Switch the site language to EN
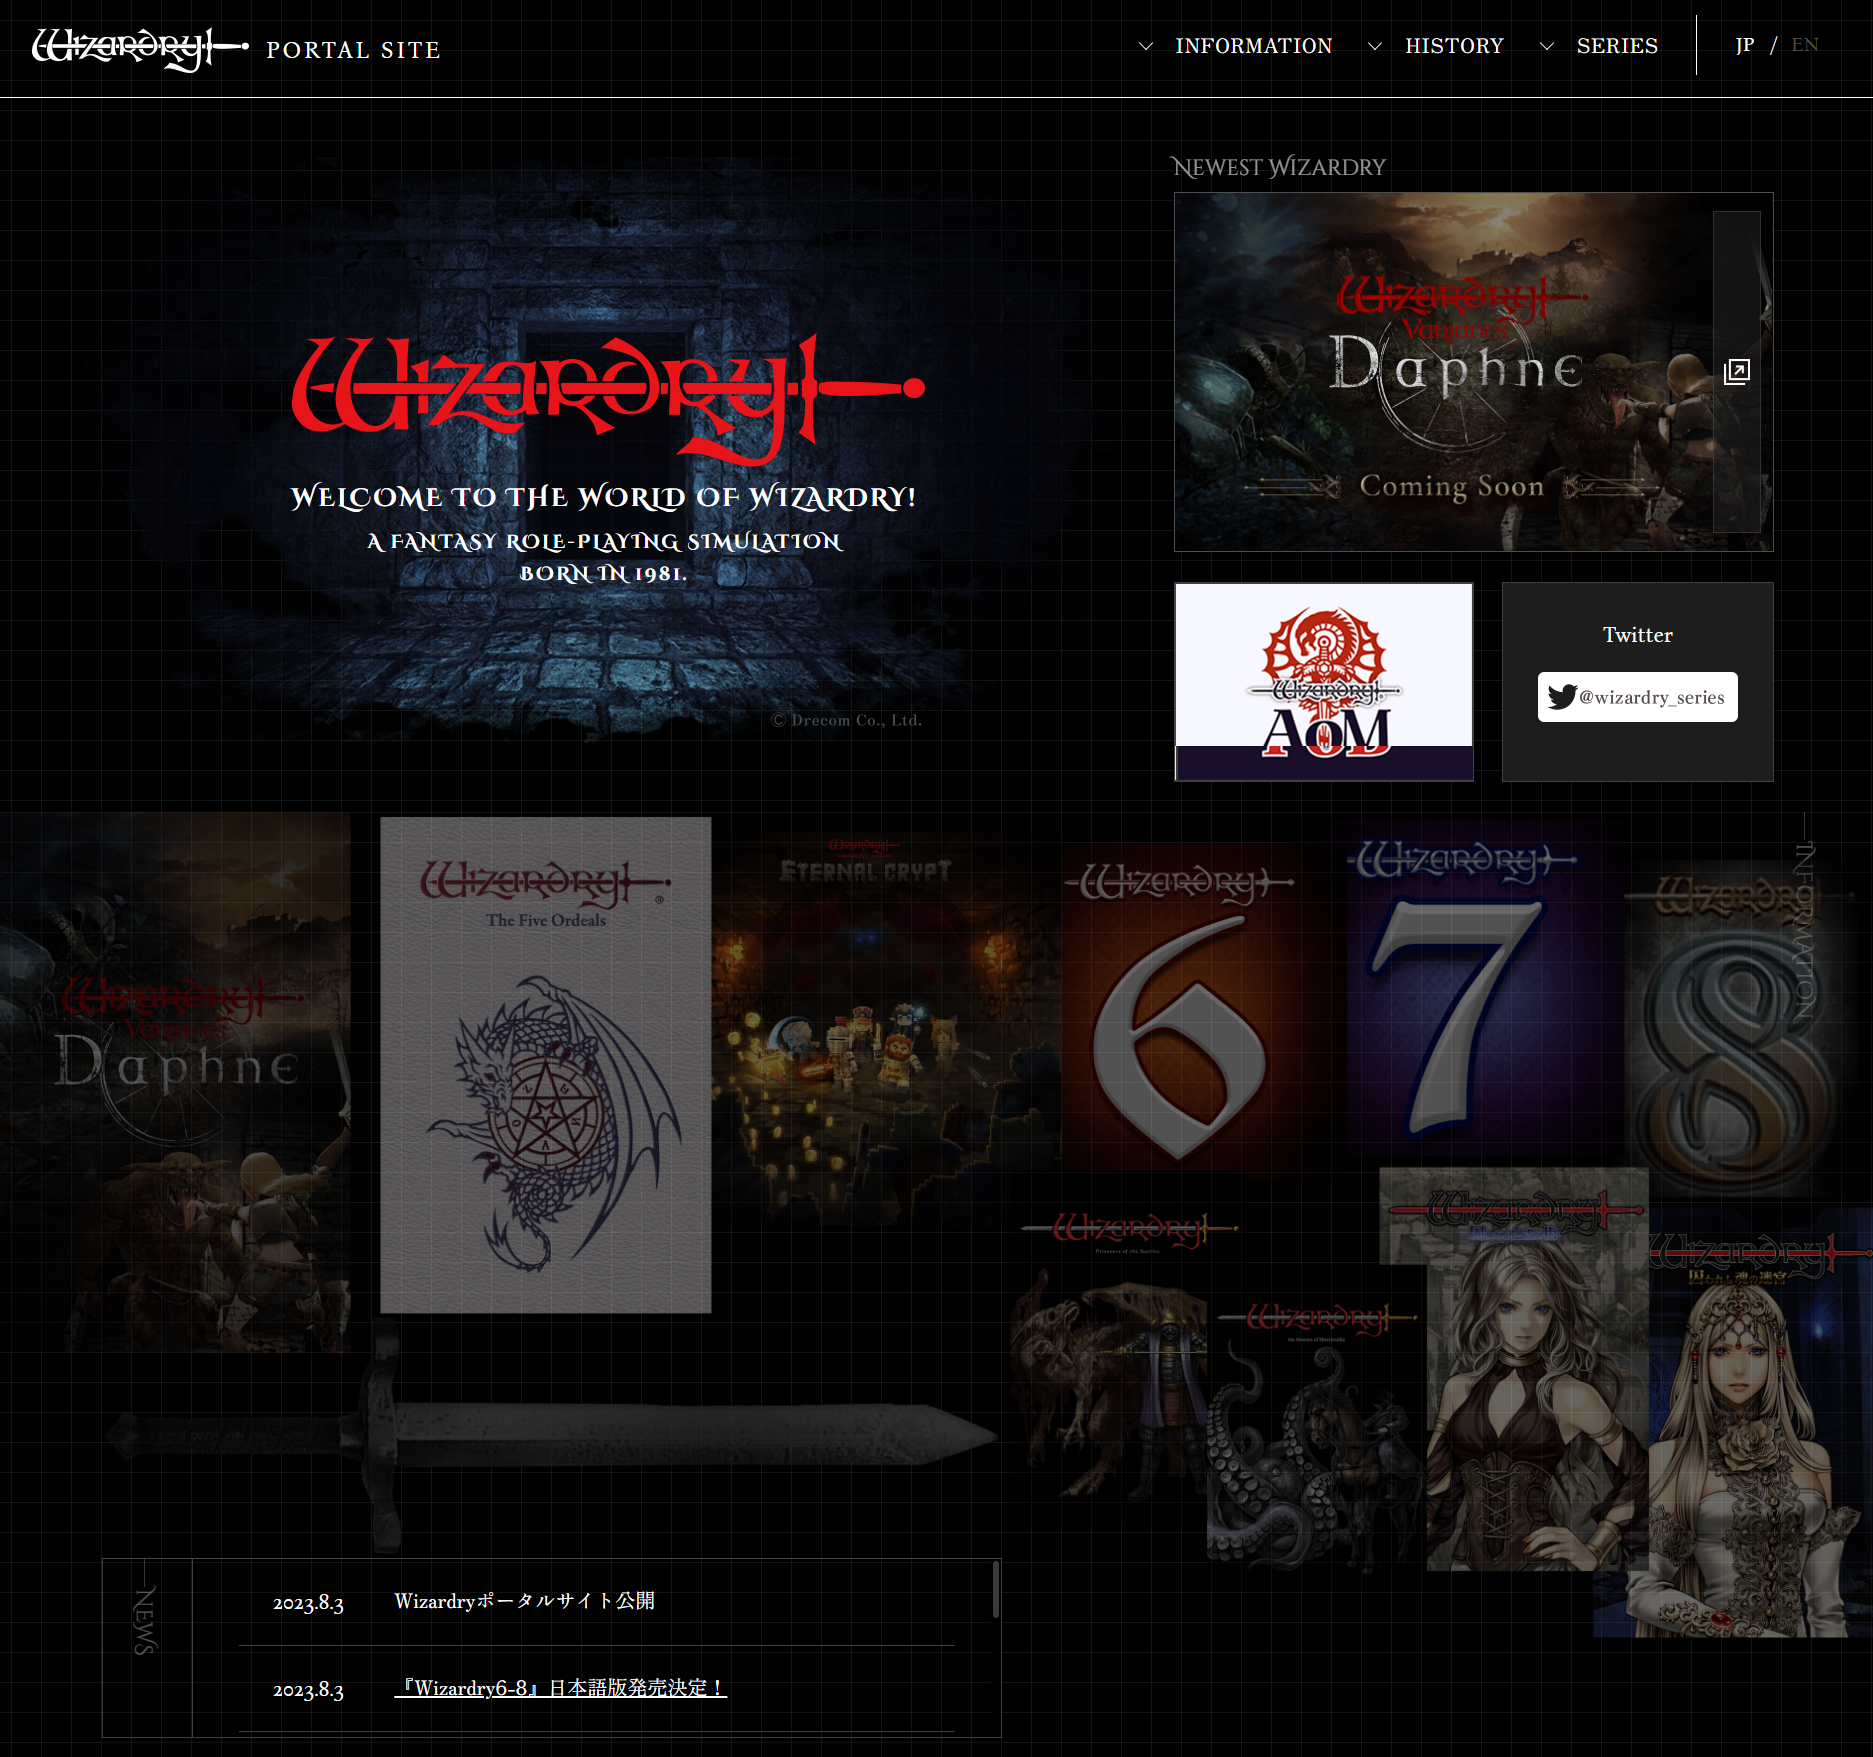Image resolution: width=1873 pixels, height=1757 pixels. [1805, 44]
